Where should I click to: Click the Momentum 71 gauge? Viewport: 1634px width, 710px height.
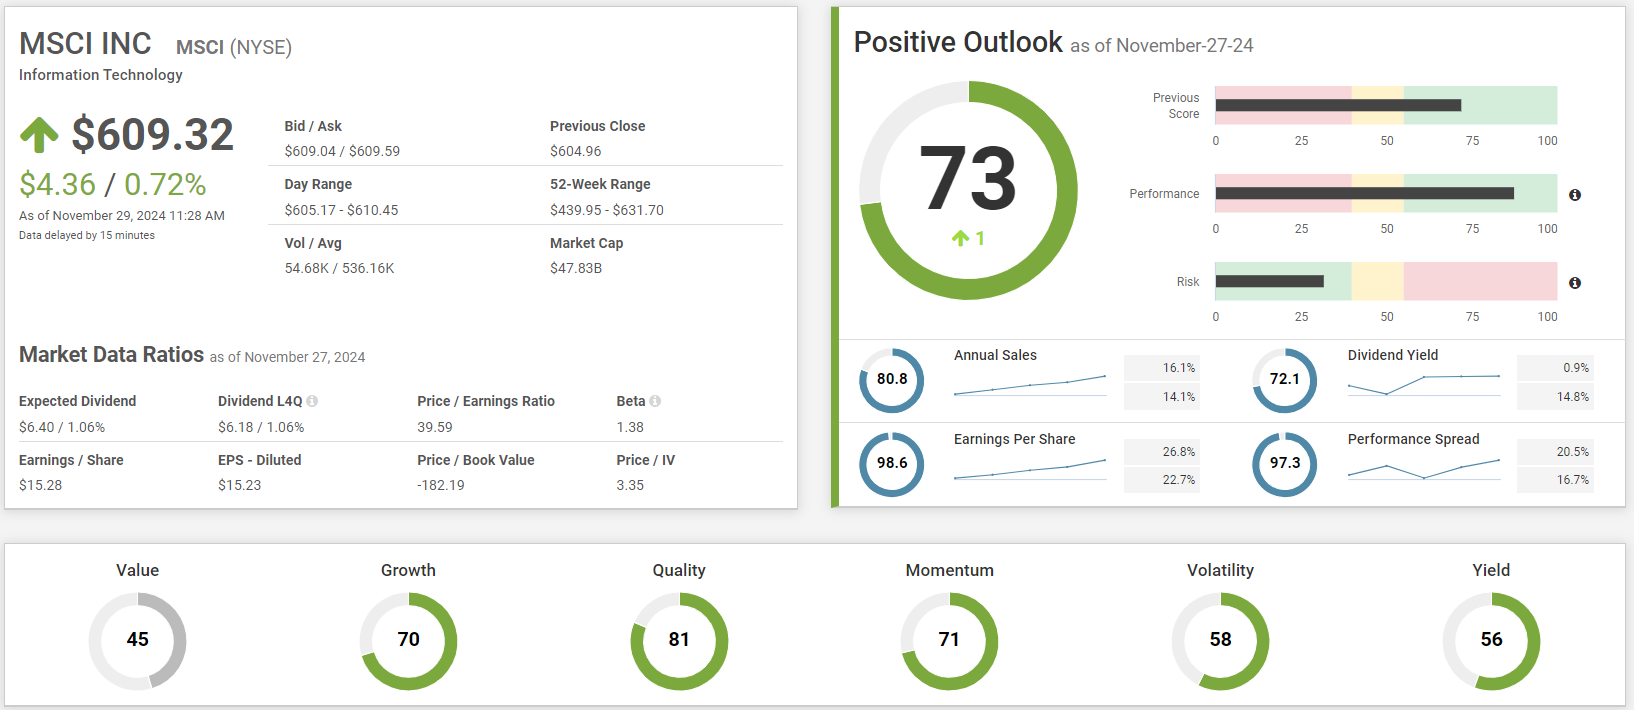(950, 641)
